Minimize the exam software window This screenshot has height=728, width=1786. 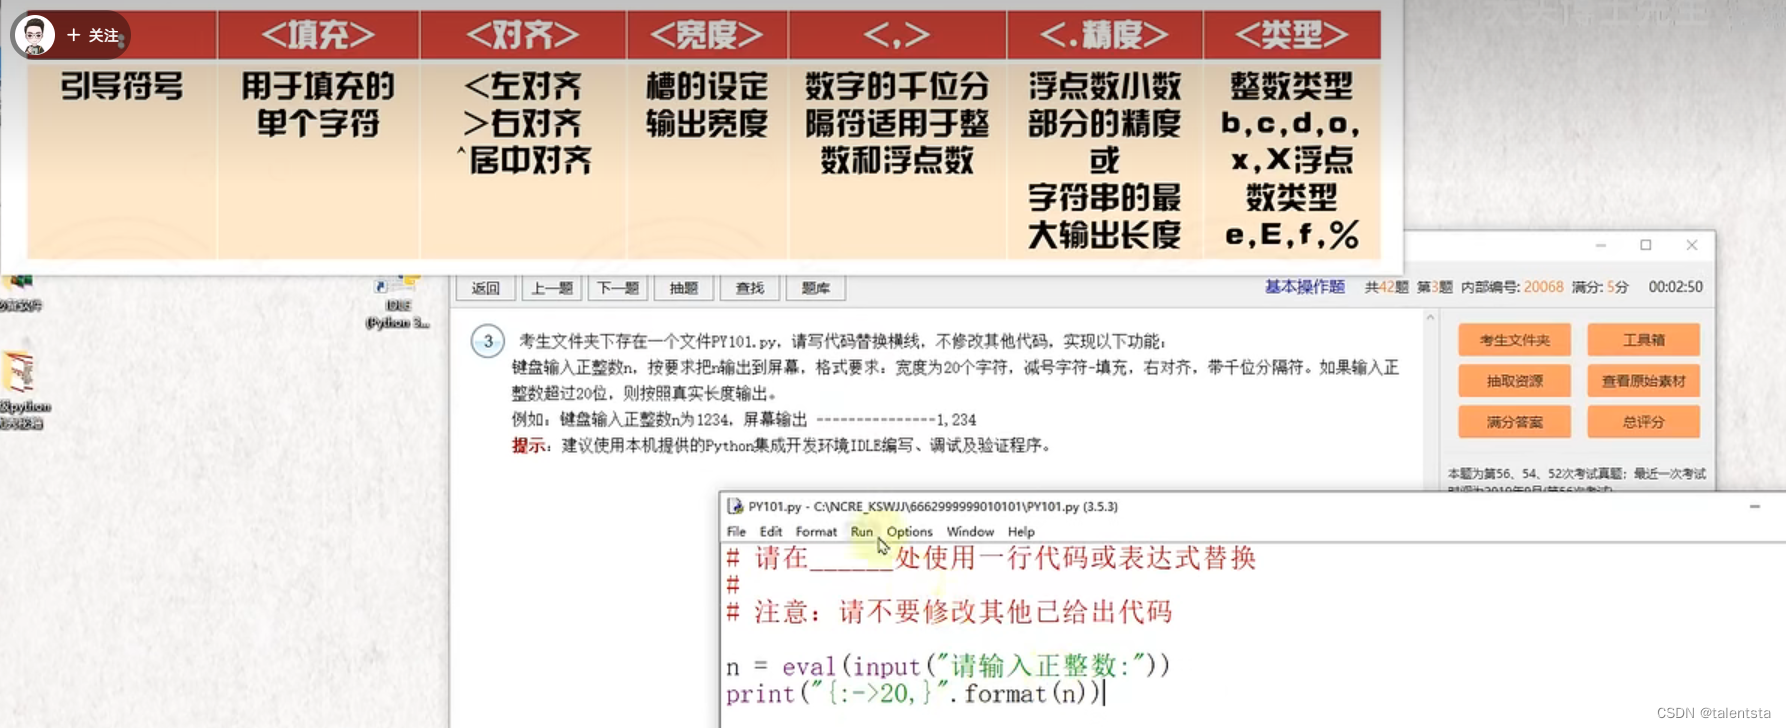tap(1601, 245)
